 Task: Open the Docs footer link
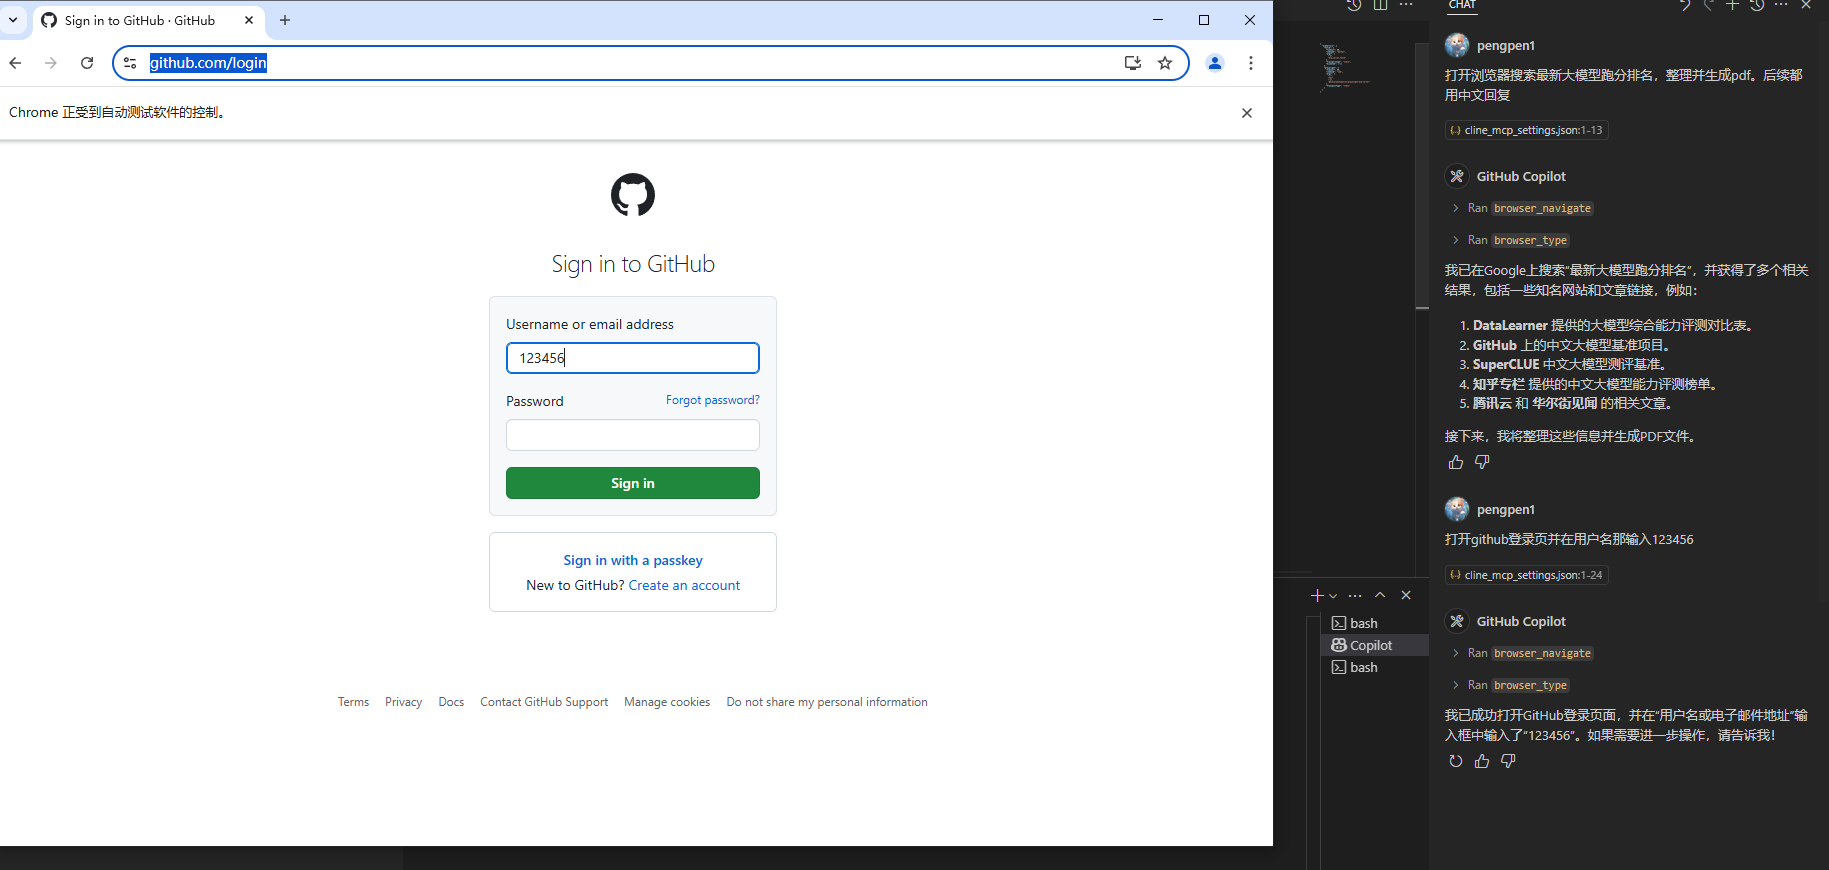(x=451, y=702)
